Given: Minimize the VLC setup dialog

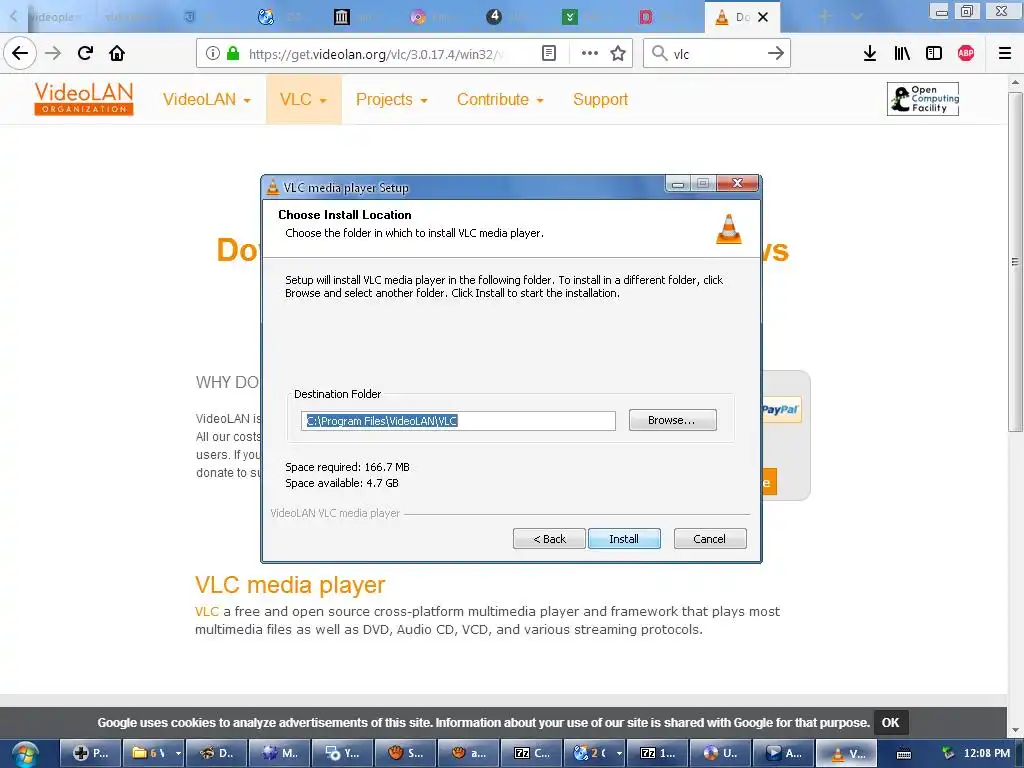Looking at the screenshot, I should [x=678, y=184].
